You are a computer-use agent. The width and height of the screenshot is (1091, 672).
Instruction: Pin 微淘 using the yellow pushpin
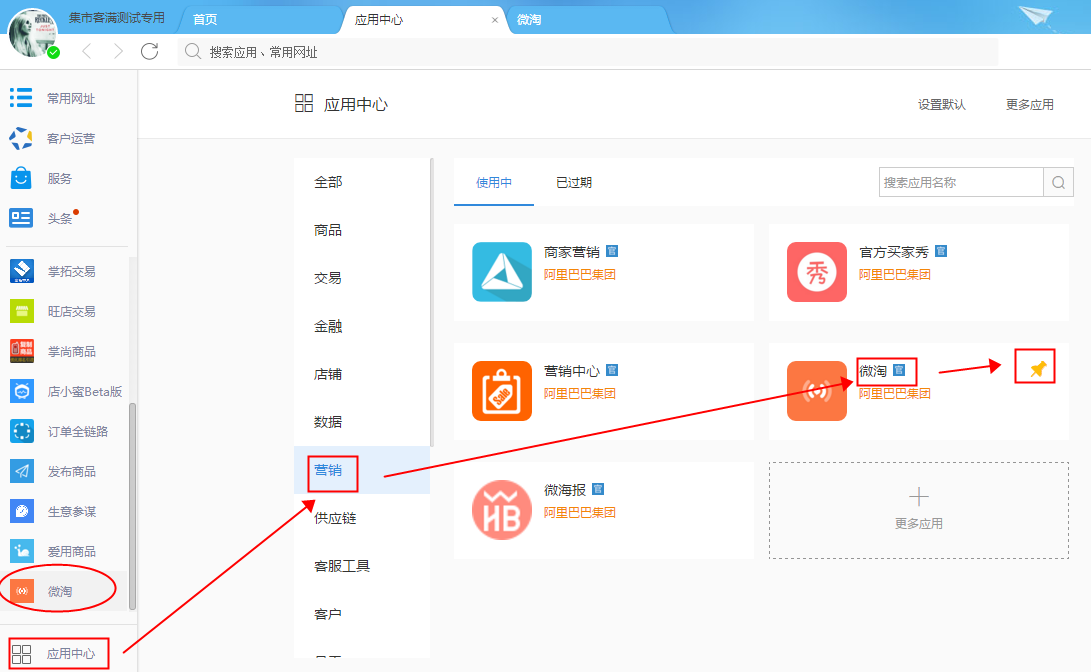(x=1037, y=369)
